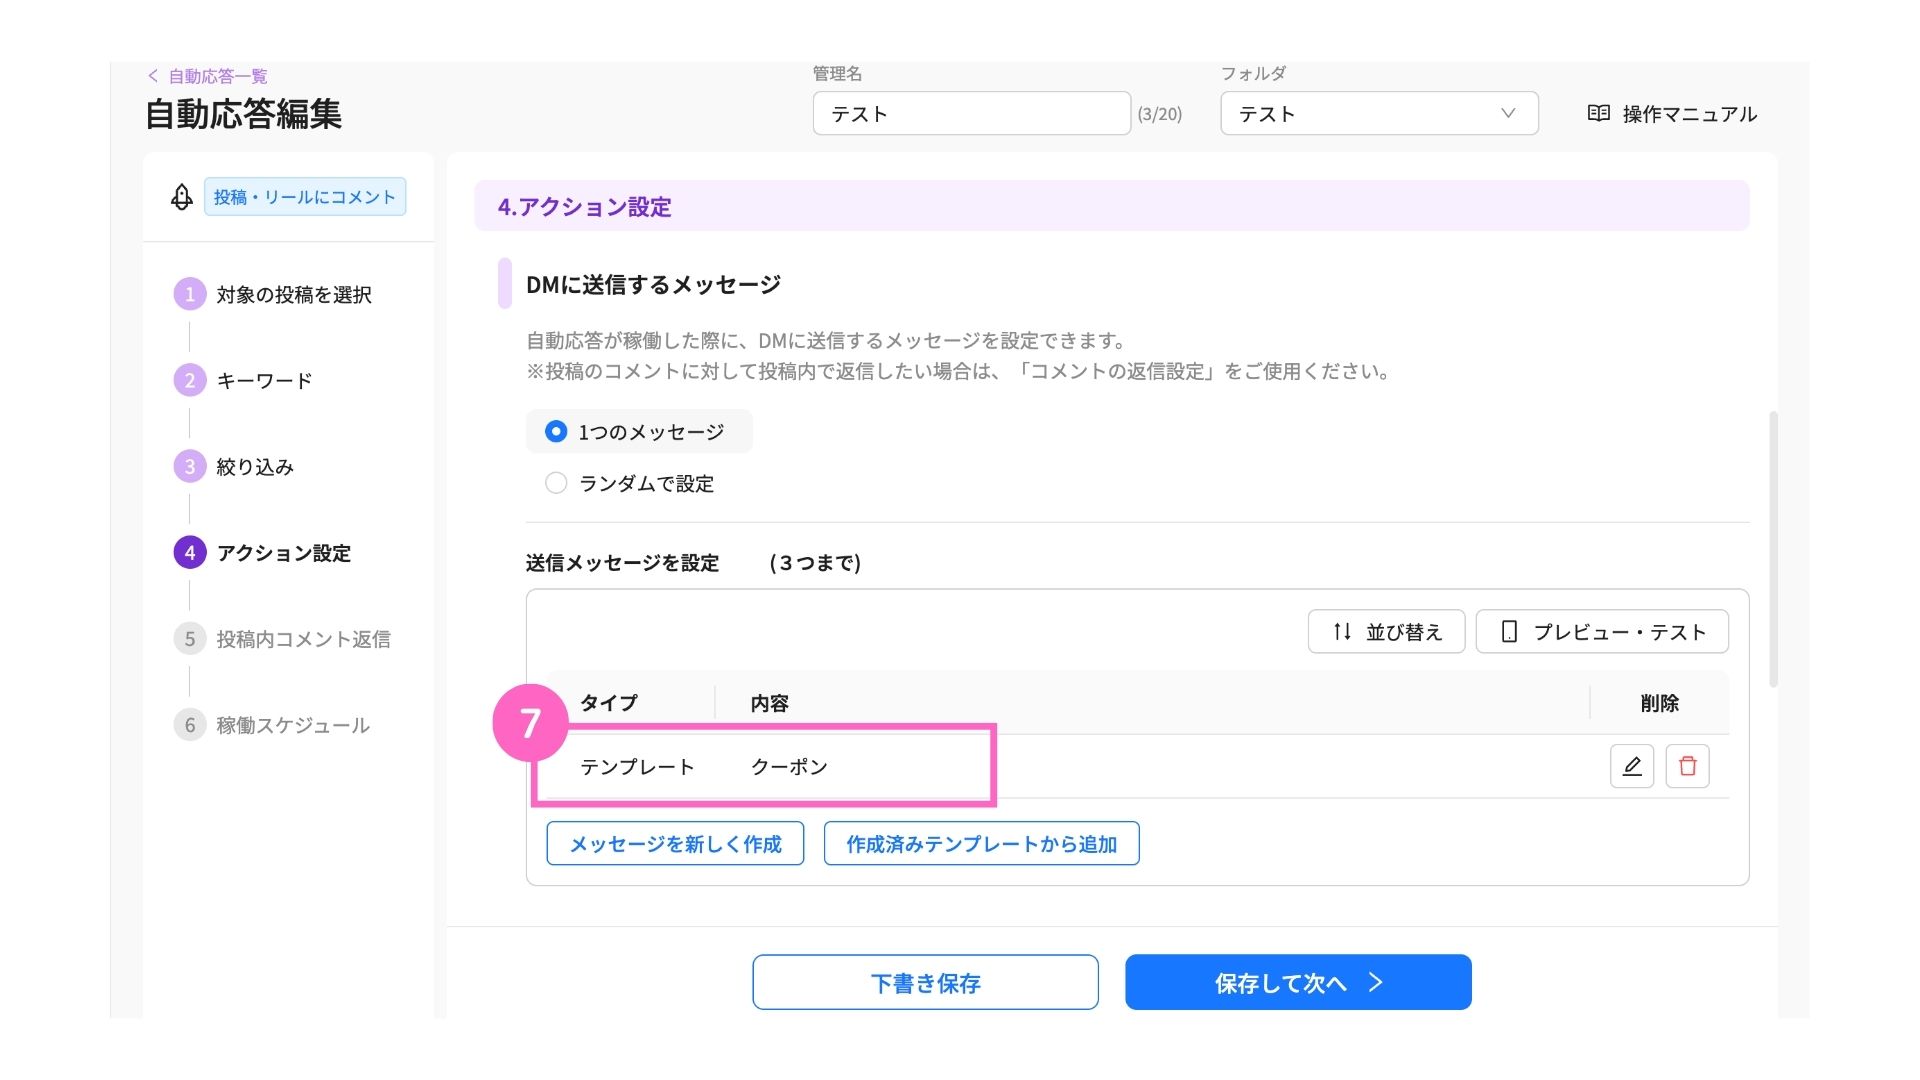1920x1080 pixels.
Task: Click the pencil edit icon for クーポン row
Action: [x=1631, y=766]
